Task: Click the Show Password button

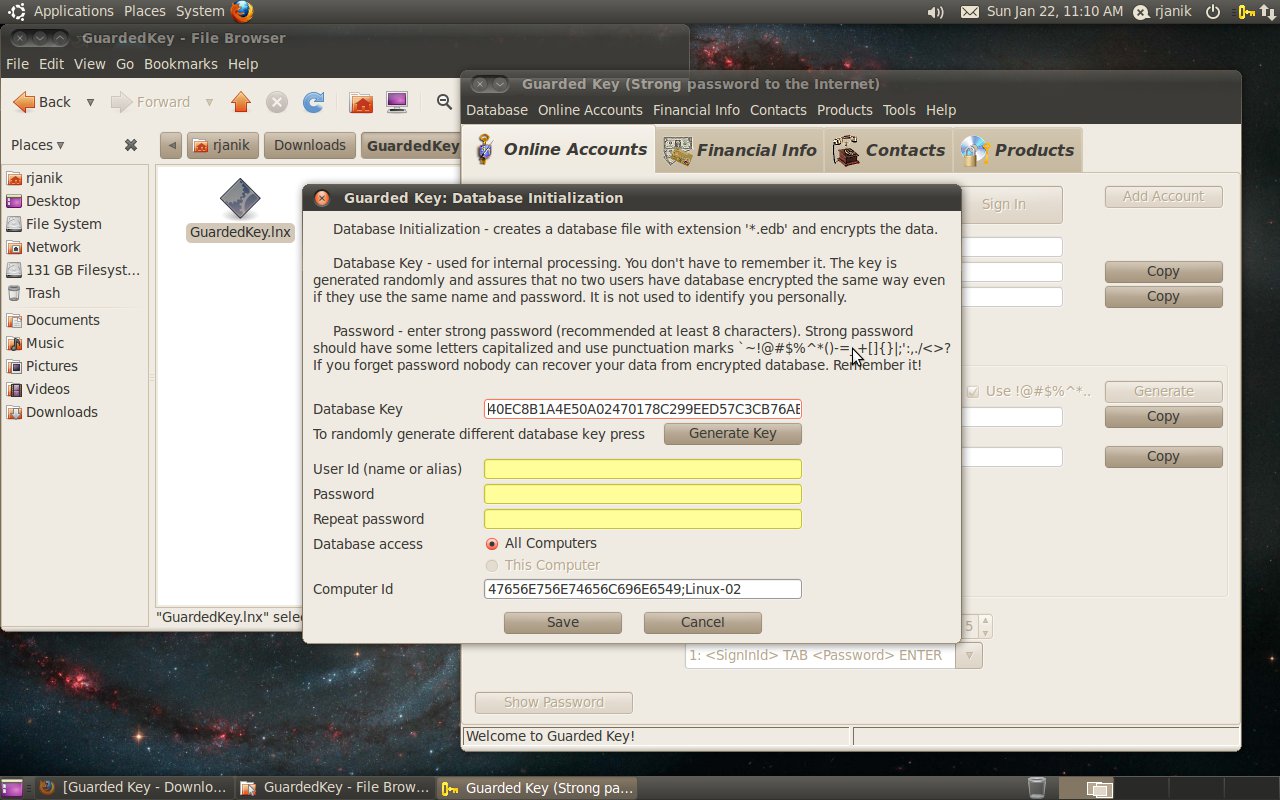Action: pos(554,702)
